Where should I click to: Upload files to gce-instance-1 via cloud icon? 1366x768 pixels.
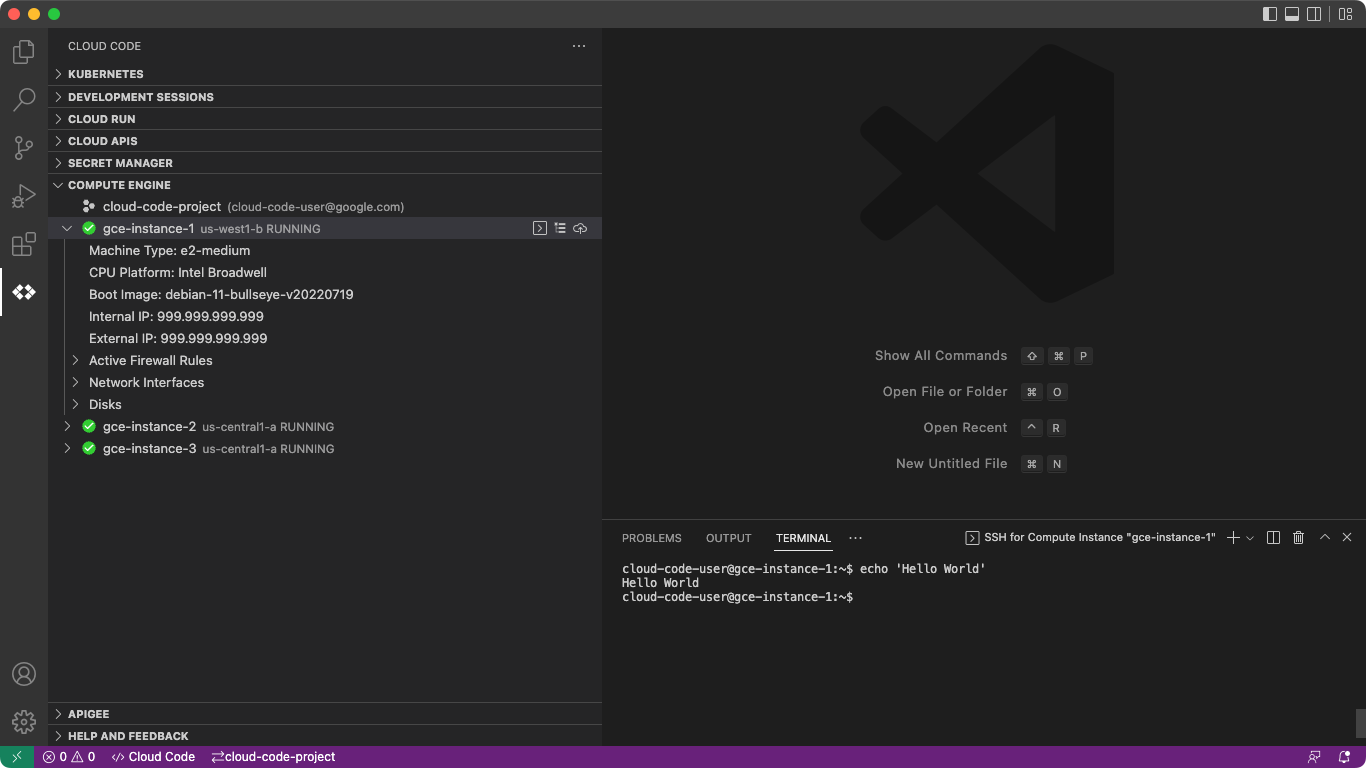[580, 229]
